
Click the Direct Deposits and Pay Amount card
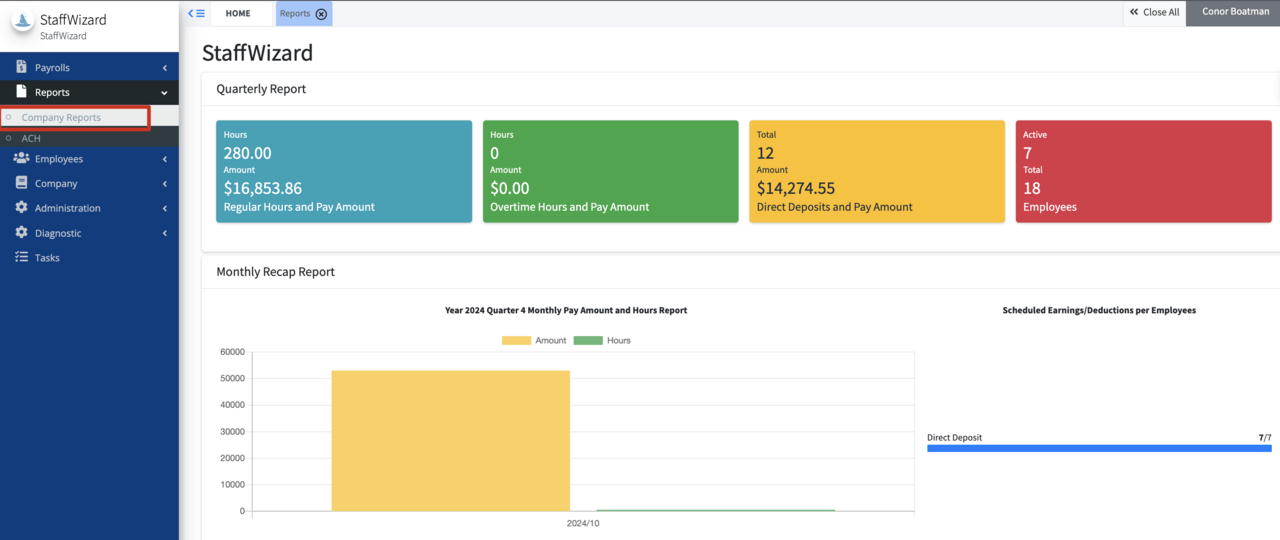[877, 171]
